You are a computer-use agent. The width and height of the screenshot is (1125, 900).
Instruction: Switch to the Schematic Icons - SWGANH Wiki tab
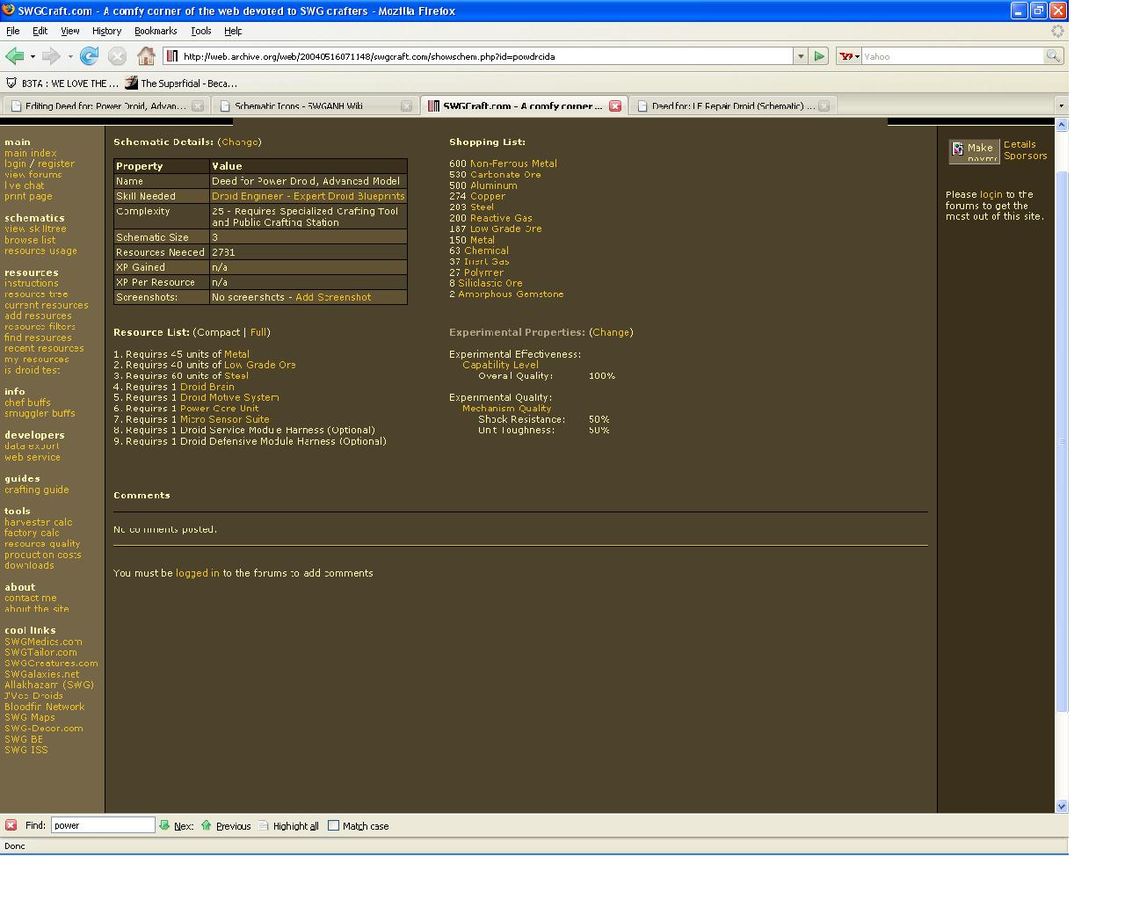click(314, 105)
